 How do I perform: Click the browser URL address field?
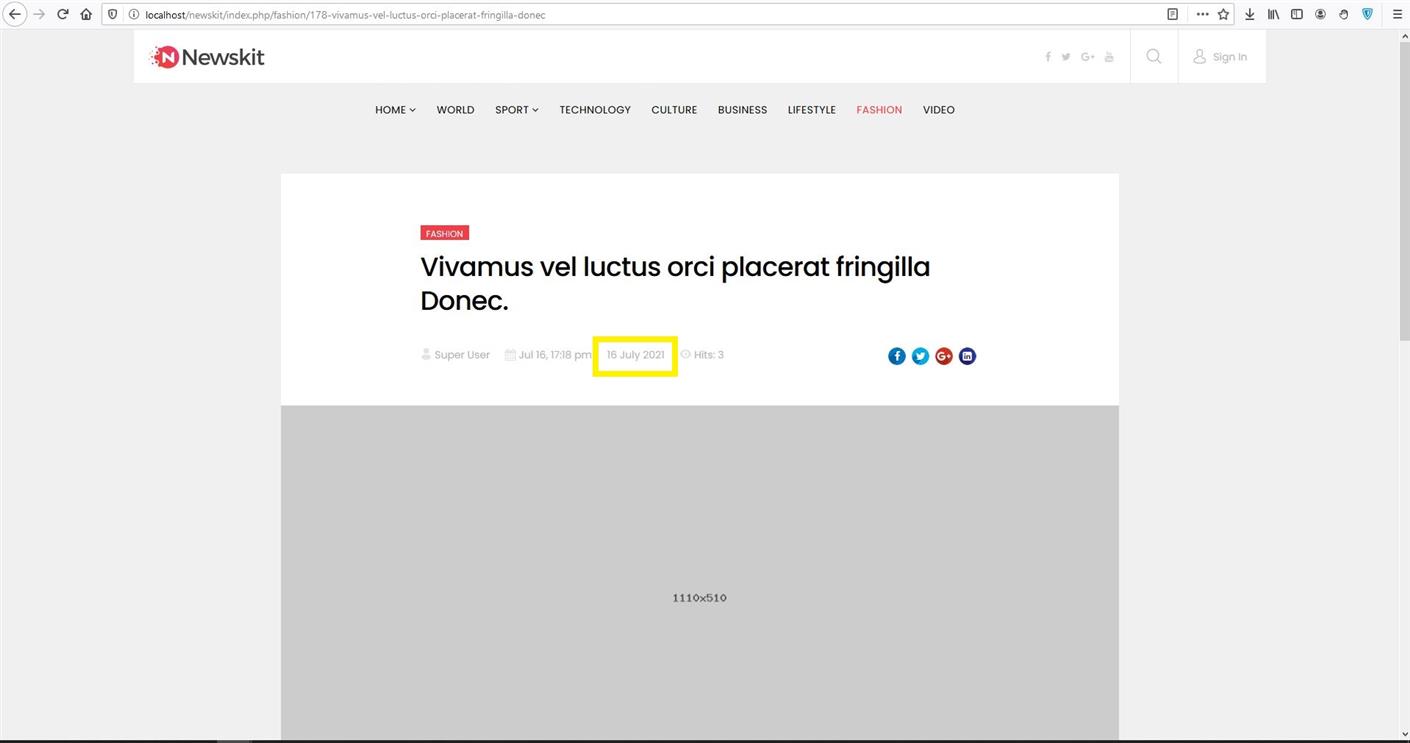tap(640, 15)
